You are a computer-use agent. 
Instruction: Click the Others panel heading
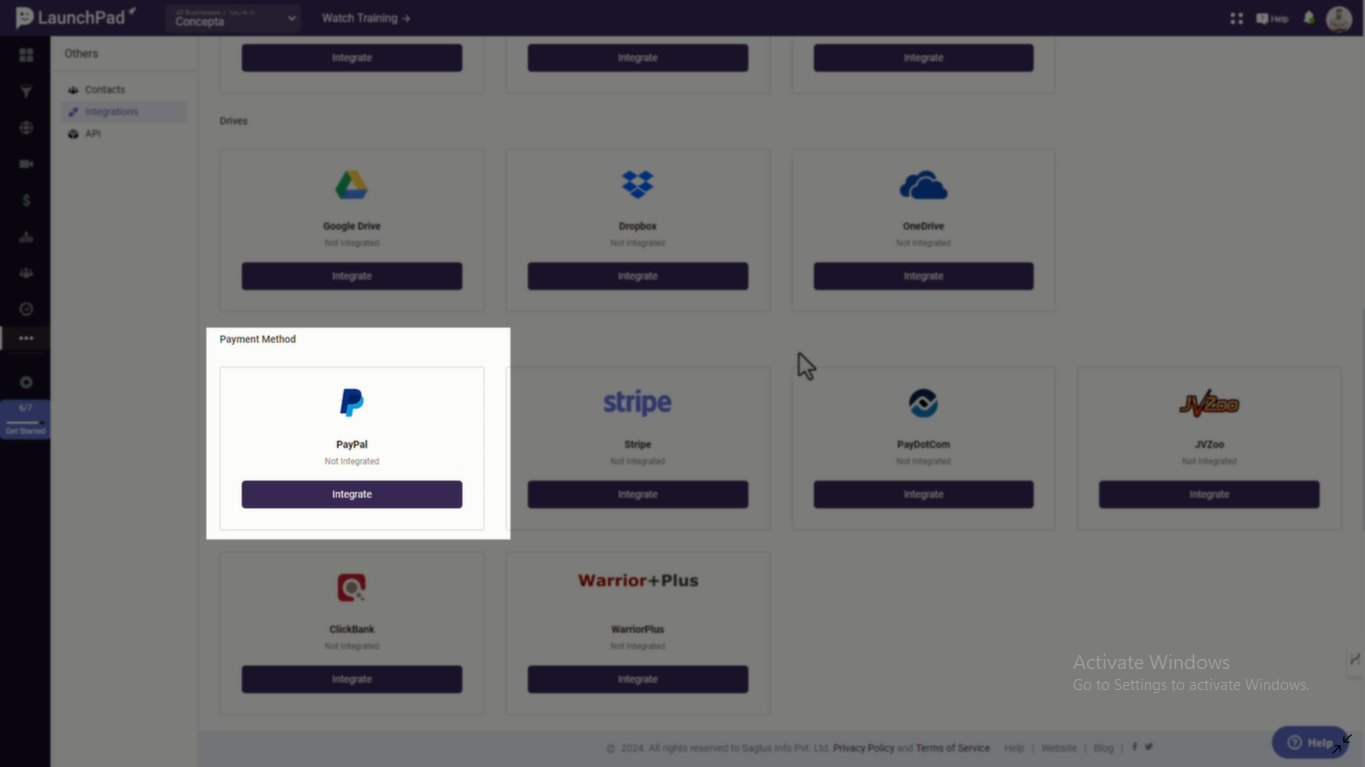point(81,54)
